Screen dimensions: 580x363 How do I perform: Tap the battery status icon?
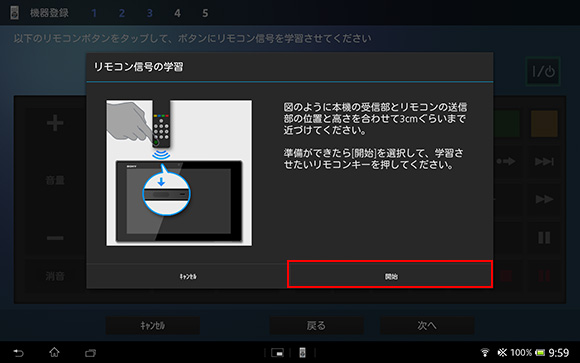540,353
